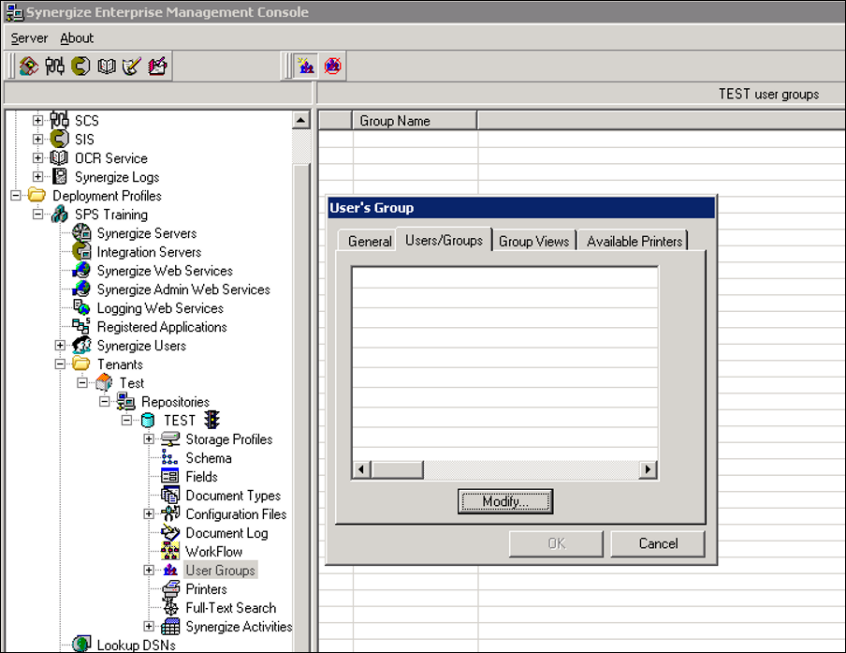Image resolution: width=846 pixels, height=653 pixels.
Task: Click the add user group toolbar icon
Action: tap(306, 66)
